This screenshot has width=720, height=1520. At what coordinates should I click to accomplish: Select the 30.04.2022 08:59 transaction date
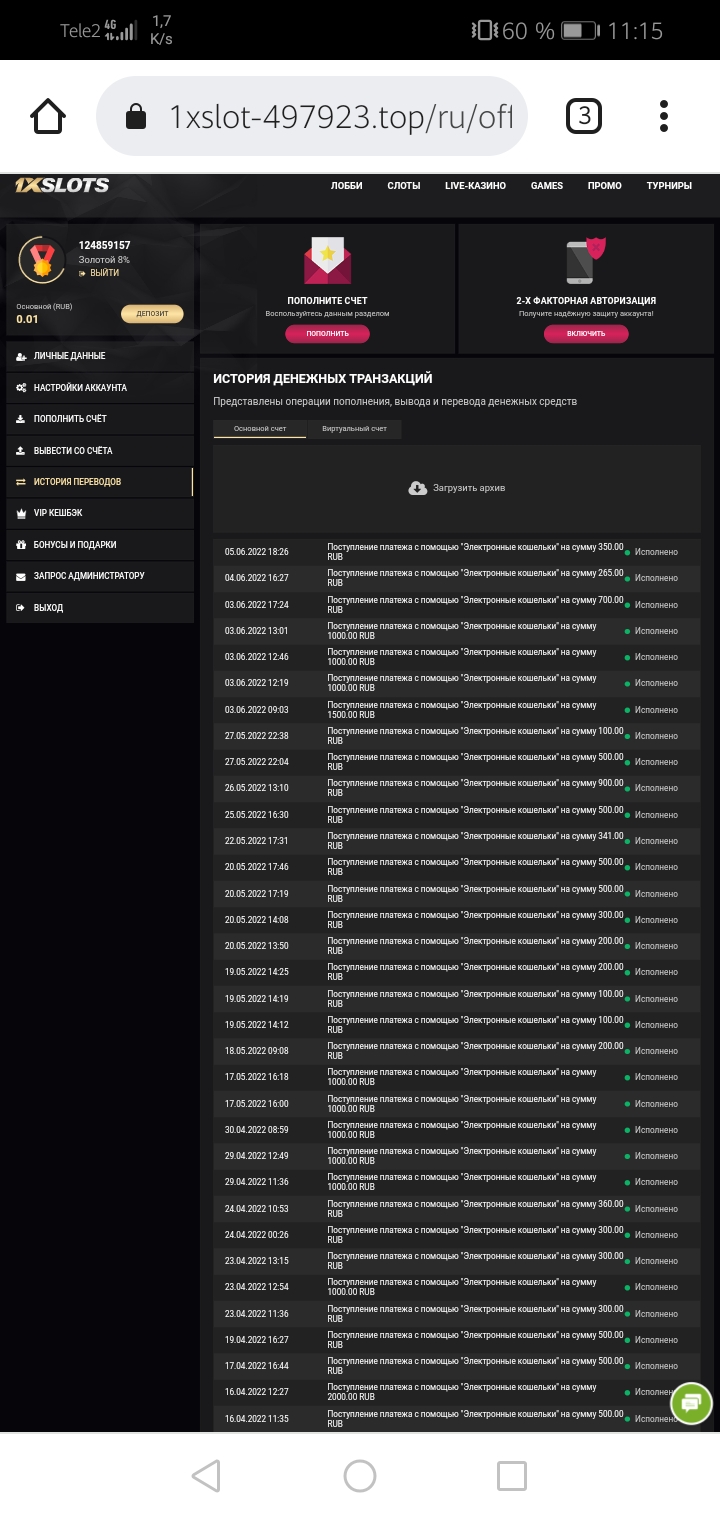coord(257,1130)
